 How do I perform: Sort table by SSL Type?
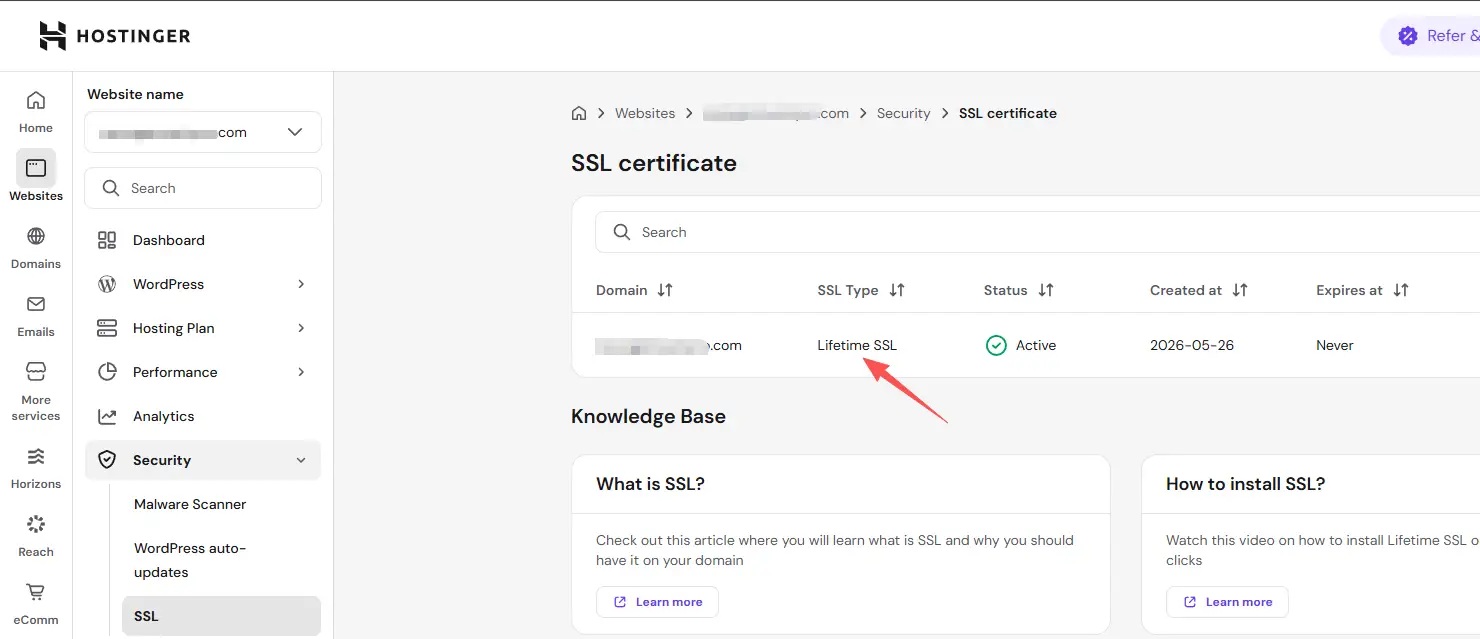897,290
